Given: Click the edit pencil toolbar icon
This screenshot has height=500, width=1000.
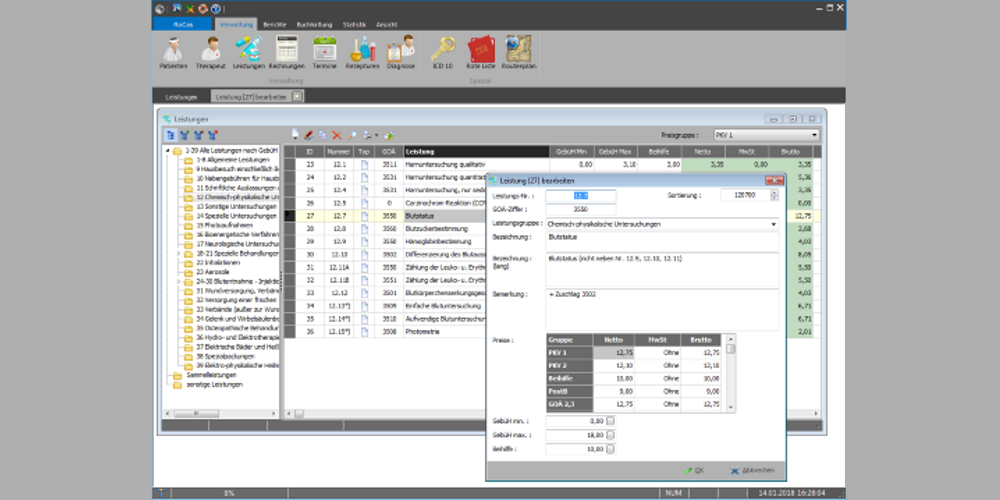Looking at the screenshot, I should 309,135.
